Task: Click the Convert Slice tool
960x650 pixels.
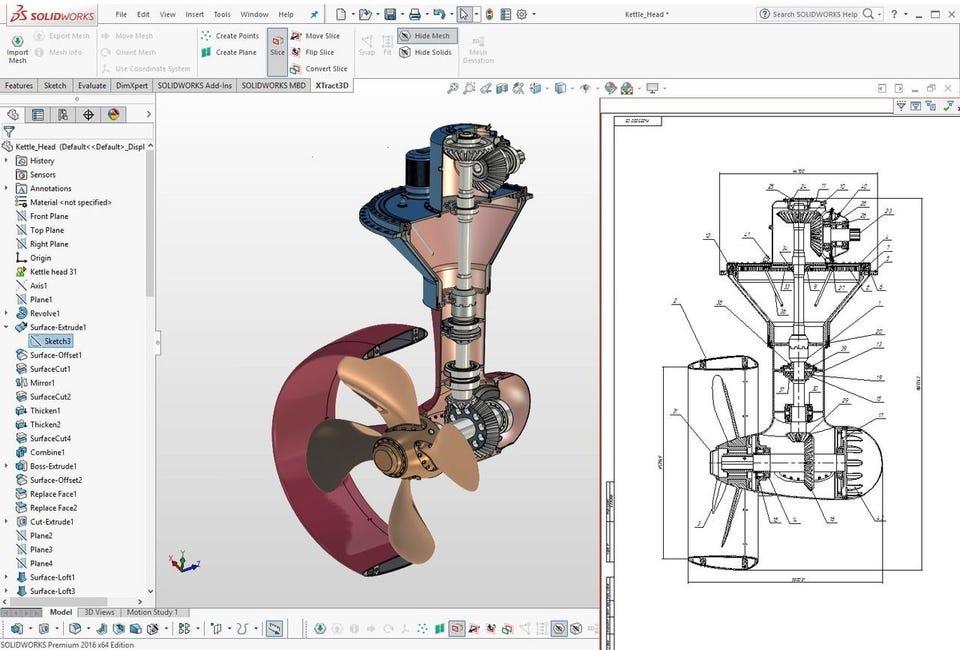Action: pos(318,69)
